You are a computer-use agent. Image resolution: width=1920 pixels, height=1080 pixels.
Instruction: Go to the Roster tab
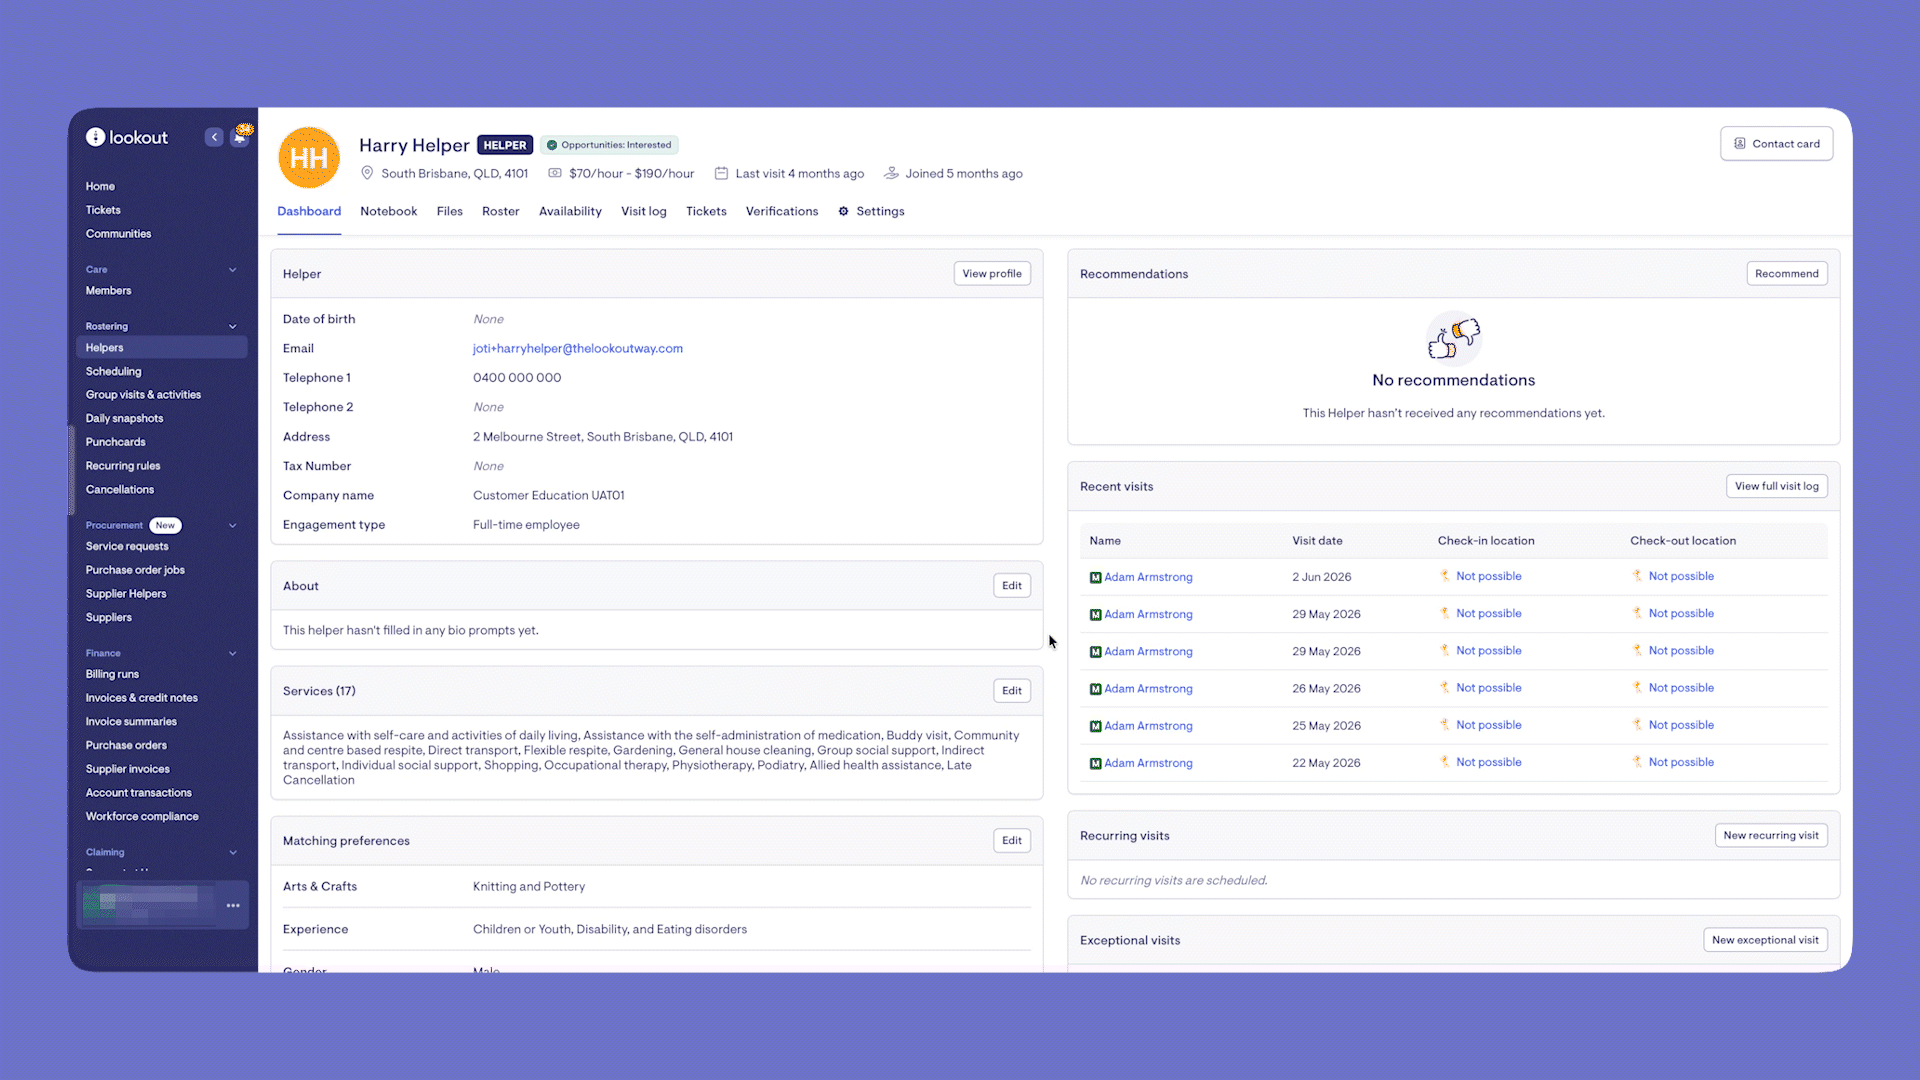pos(500,211)
